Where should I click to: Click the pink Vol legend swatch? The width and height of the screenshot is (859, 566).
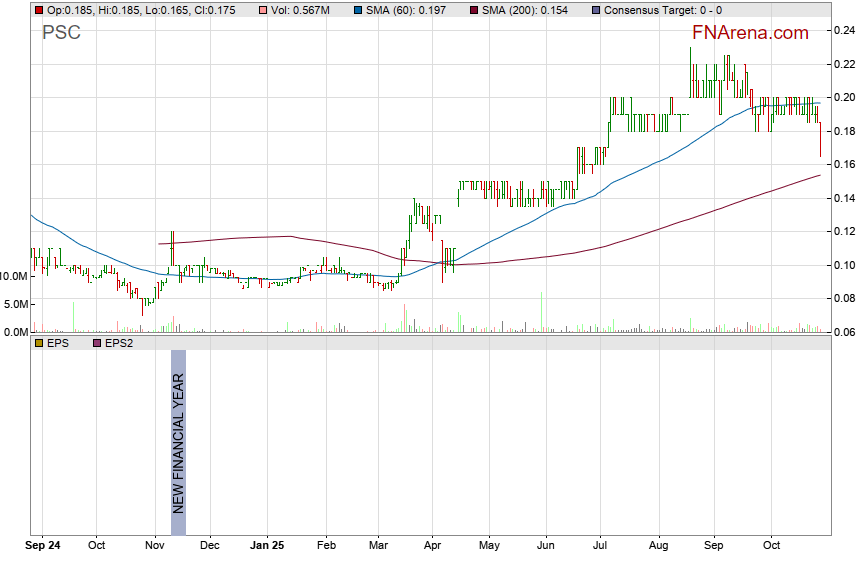[262, 10]
